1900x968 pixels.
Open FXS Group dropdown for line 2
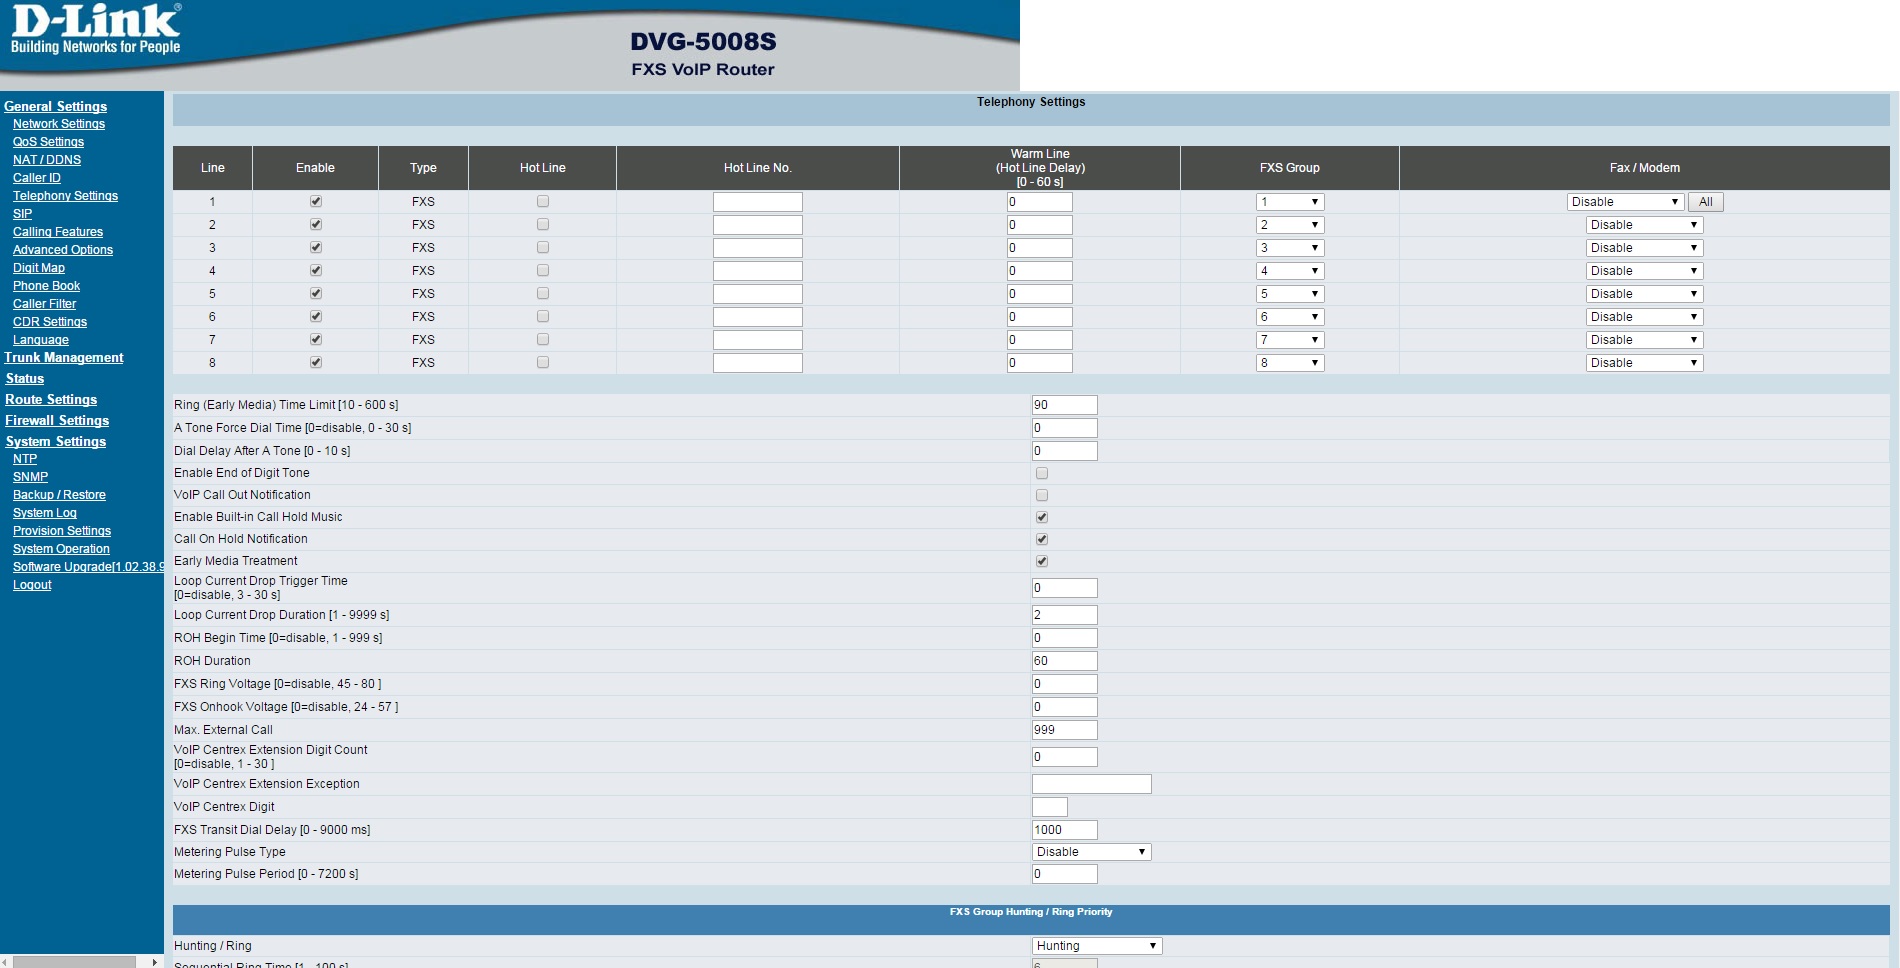pyautogui.click(x=1289, y=225)
